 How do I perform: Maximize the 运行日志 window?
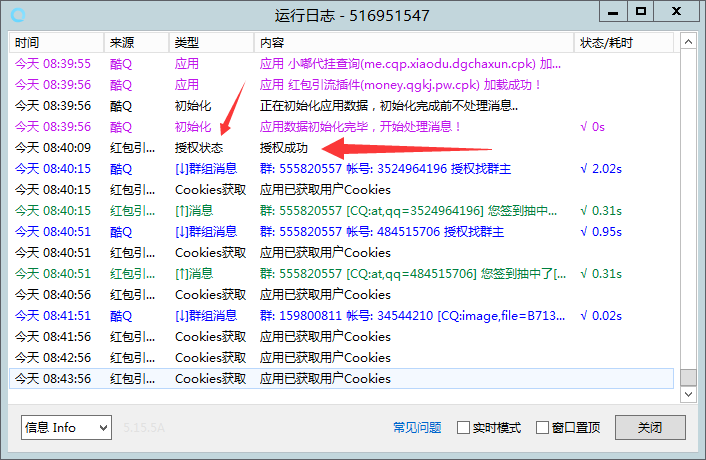(x=641, y=12)
